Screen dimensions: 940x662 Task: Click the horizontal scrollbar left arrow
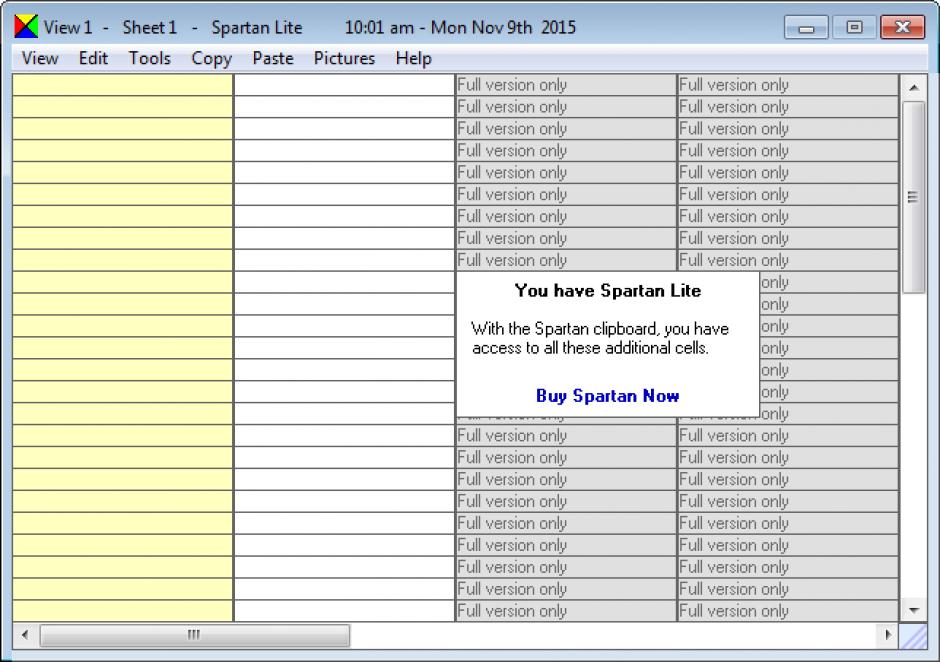[x=25, y=634]
